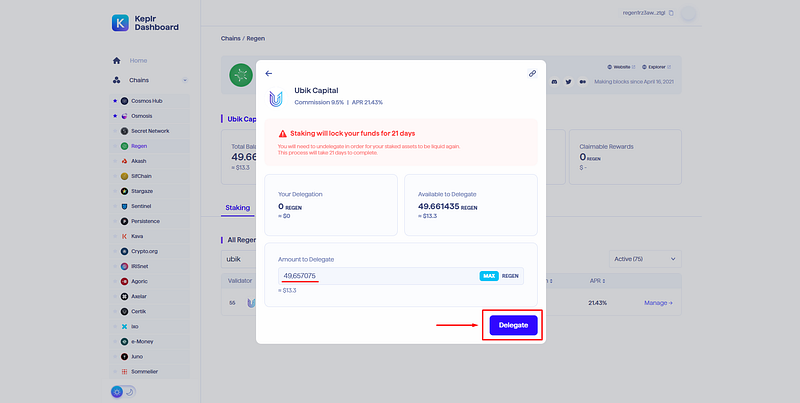Open Regen Discord icon
The height and width of the screenshot is (403, 800).
click(555, 82)
